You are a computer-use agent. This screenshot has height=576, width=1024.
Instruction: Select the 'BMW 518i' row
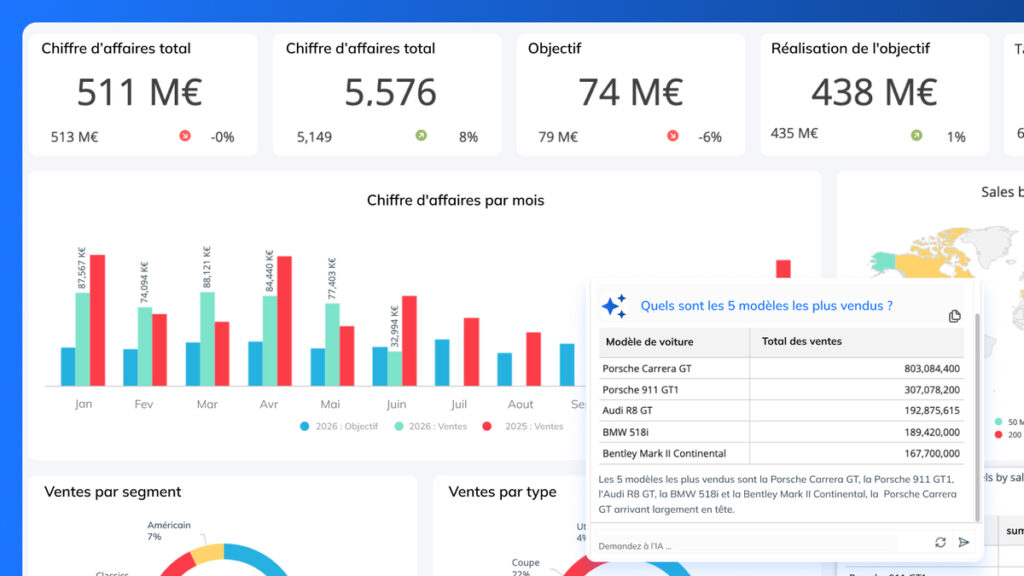pyautogui.click(x=781, y=432)
